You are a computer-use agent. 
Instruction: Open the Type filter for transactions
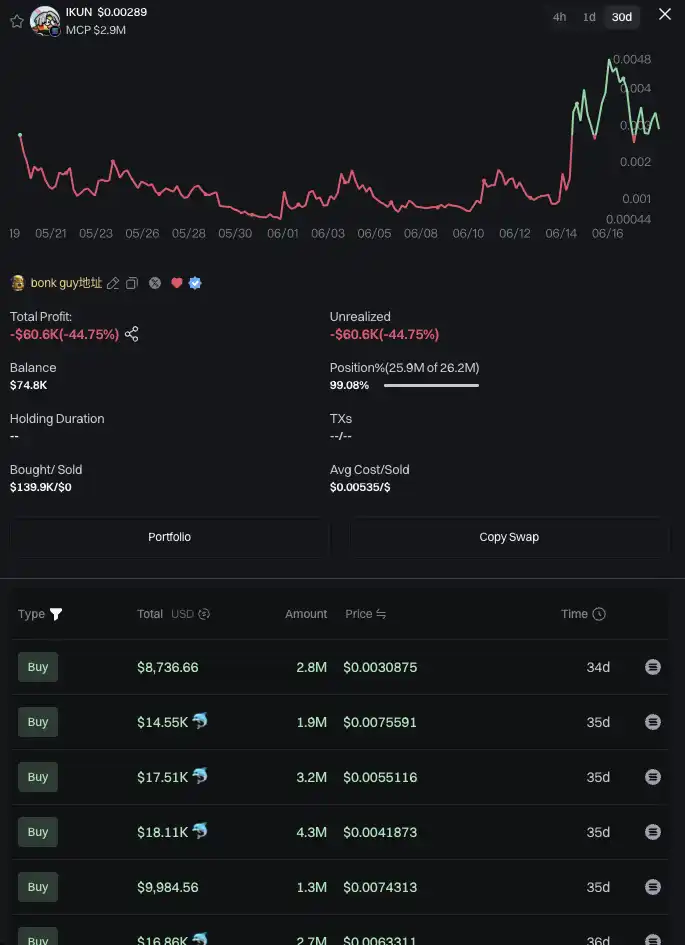(55, 614)
